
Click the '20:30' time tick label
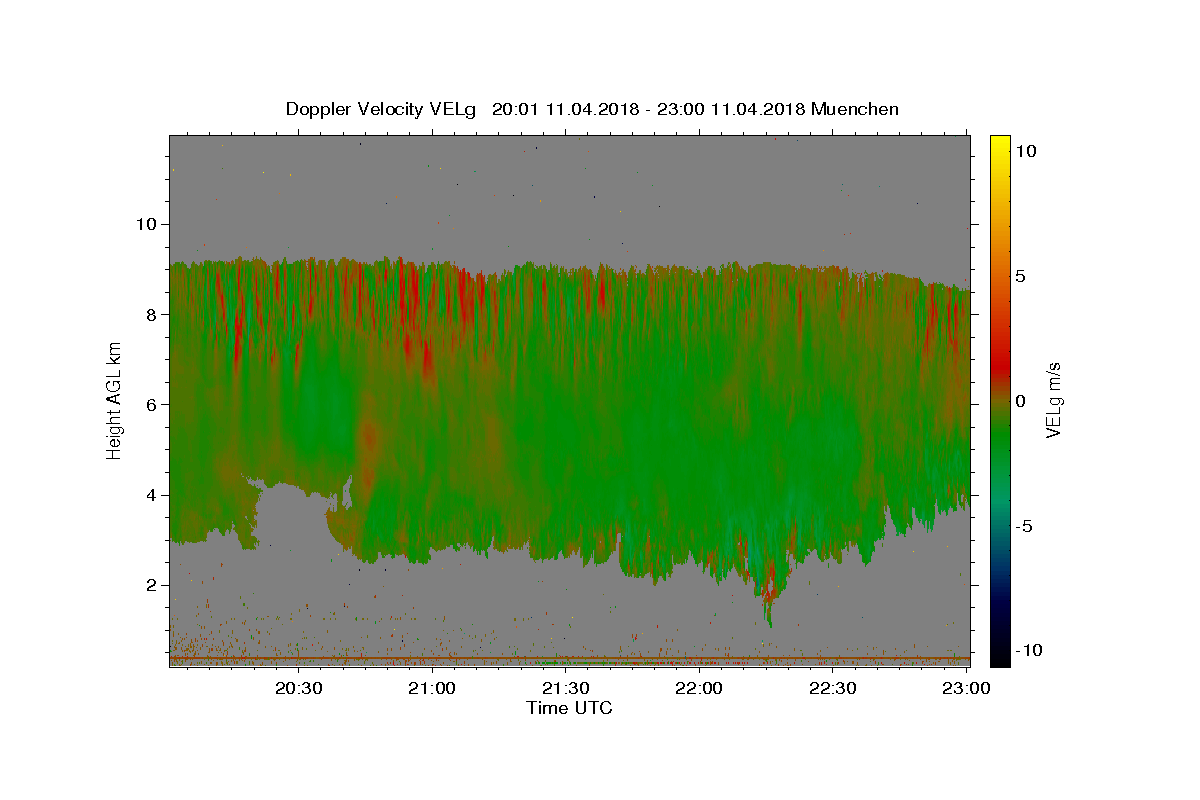298,688
